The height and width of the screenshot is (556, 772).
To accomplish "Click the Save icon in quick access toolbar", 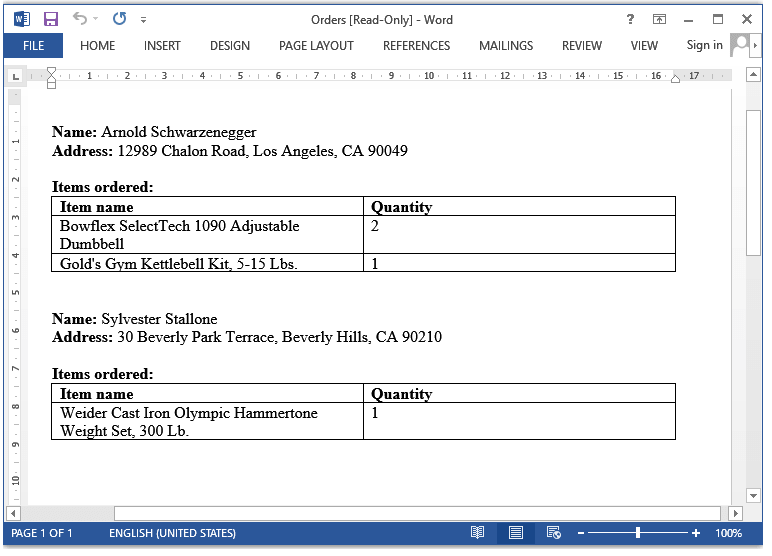I will click(51, 19).
